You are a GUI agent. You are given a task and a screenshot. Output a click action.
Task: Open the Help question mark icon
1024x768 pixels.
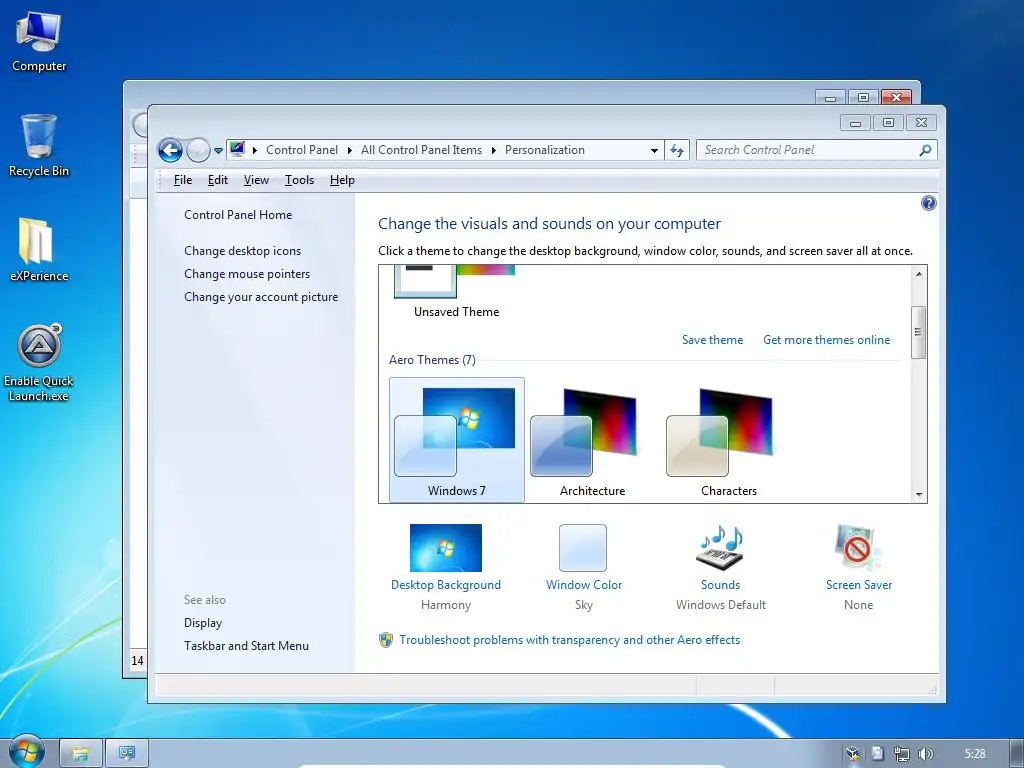click(x=928, y=203)
